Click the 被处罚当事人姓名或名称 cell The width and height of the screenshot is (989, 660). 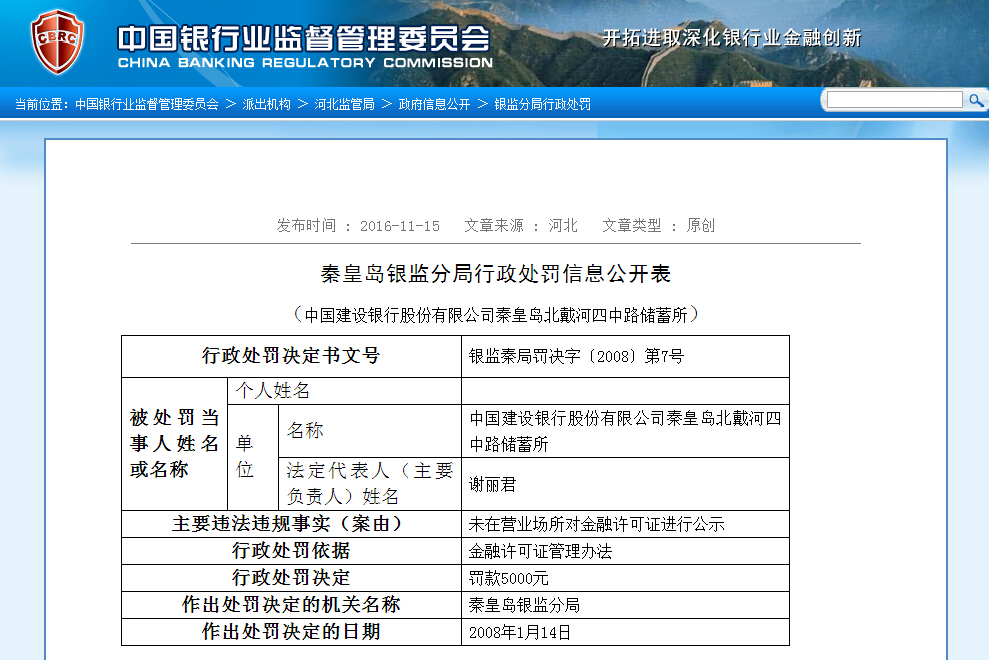coord(174,444)
